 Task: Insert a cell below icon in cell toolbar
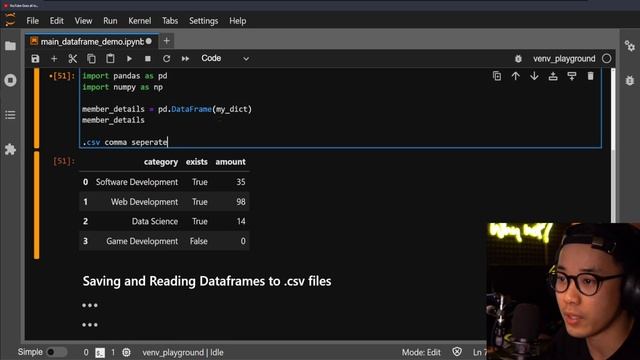coord(572,76)
